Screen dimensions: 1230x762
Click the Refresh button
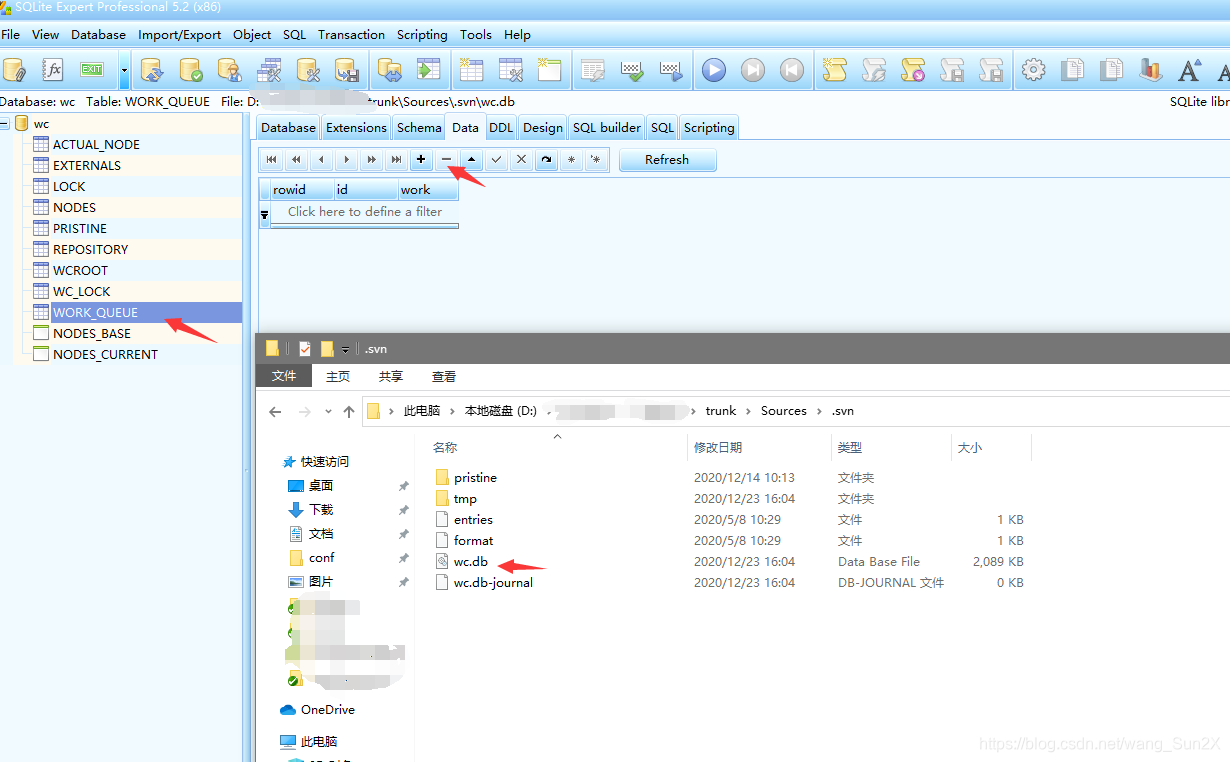667,160
